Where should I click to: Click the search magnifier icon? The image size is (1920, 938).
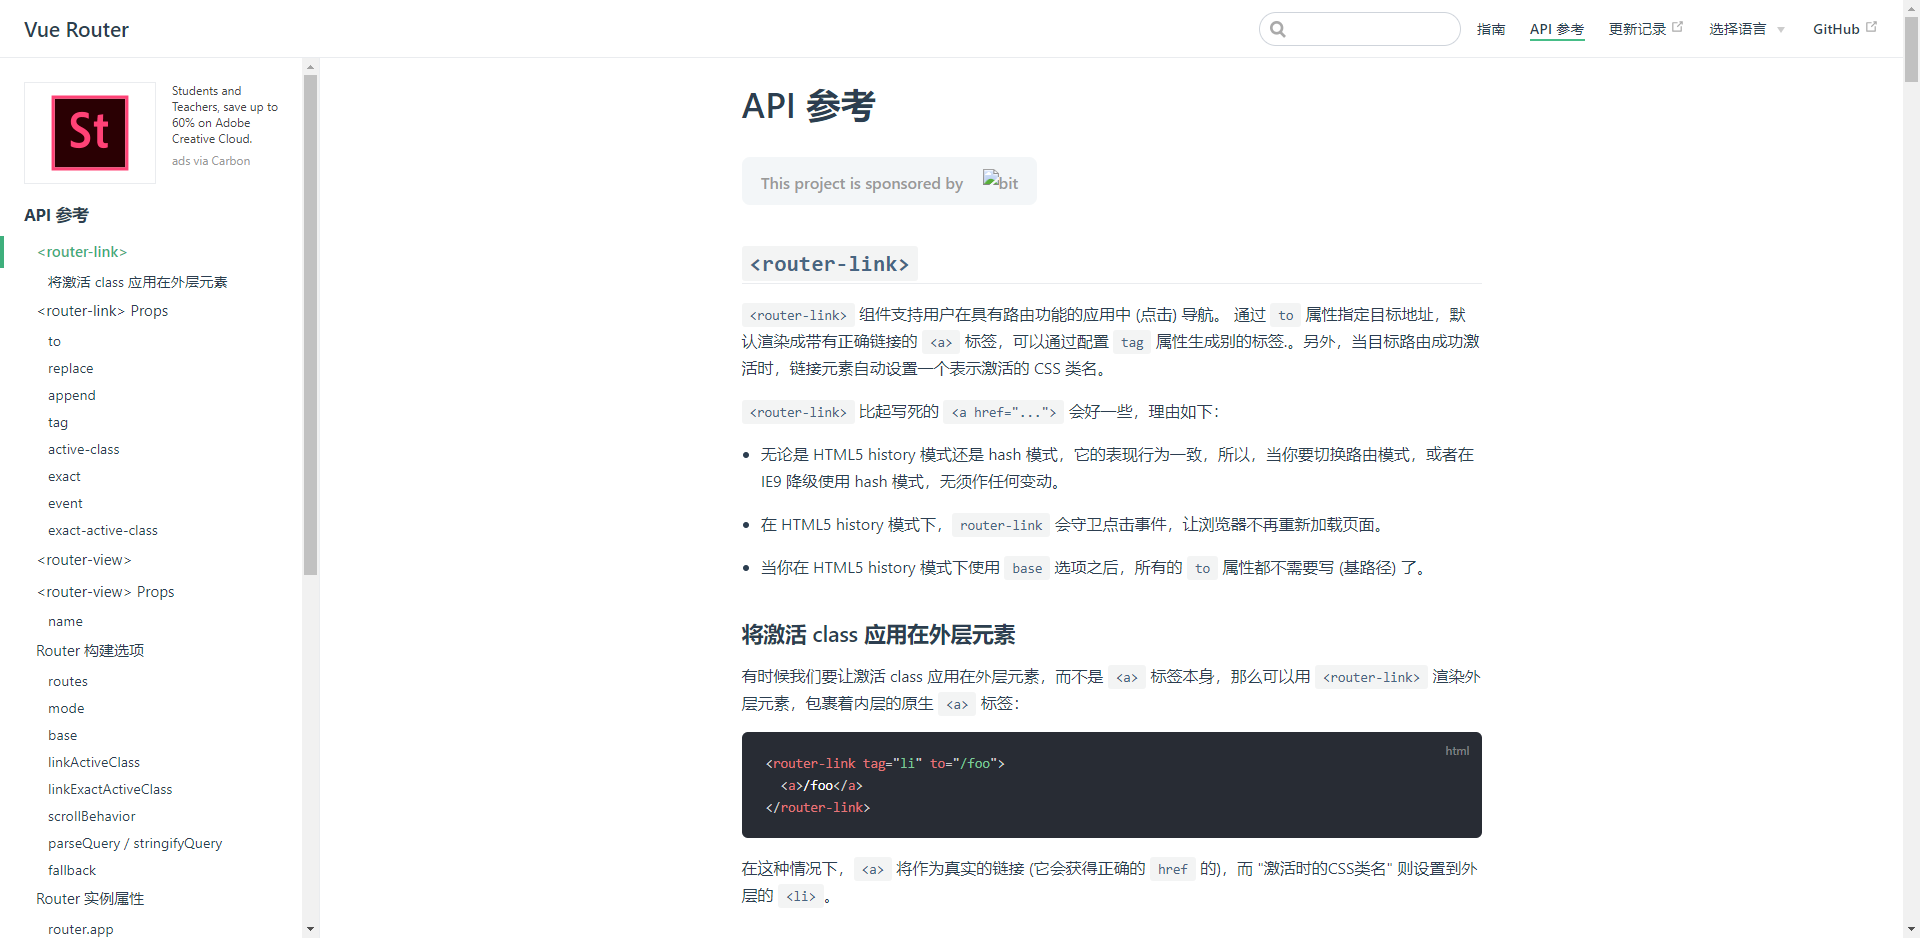pyautogui.click(x=1278, y=29)
